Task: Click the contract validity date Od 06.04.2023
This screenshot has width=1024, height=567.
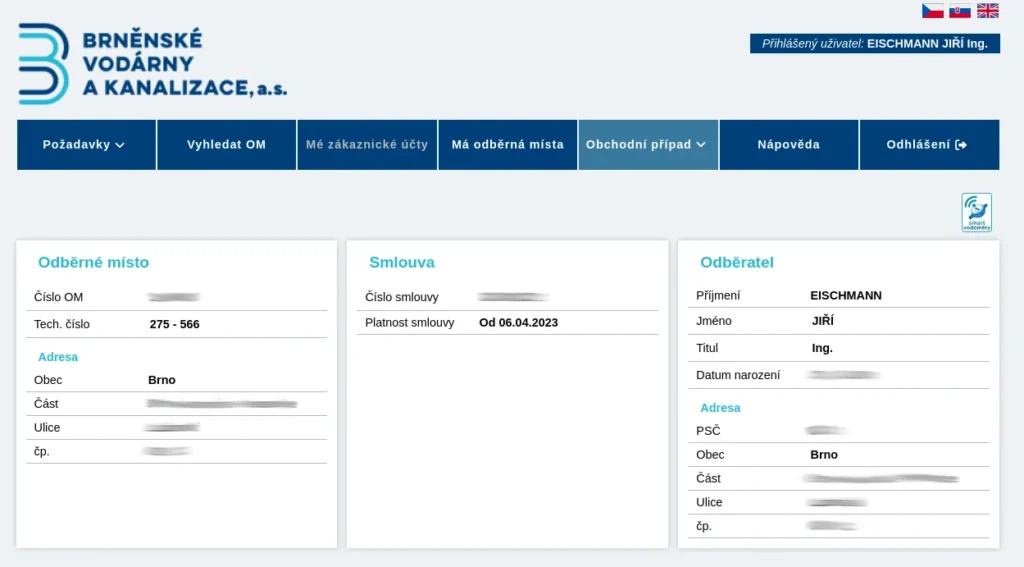Action: [x=518, y=322]
